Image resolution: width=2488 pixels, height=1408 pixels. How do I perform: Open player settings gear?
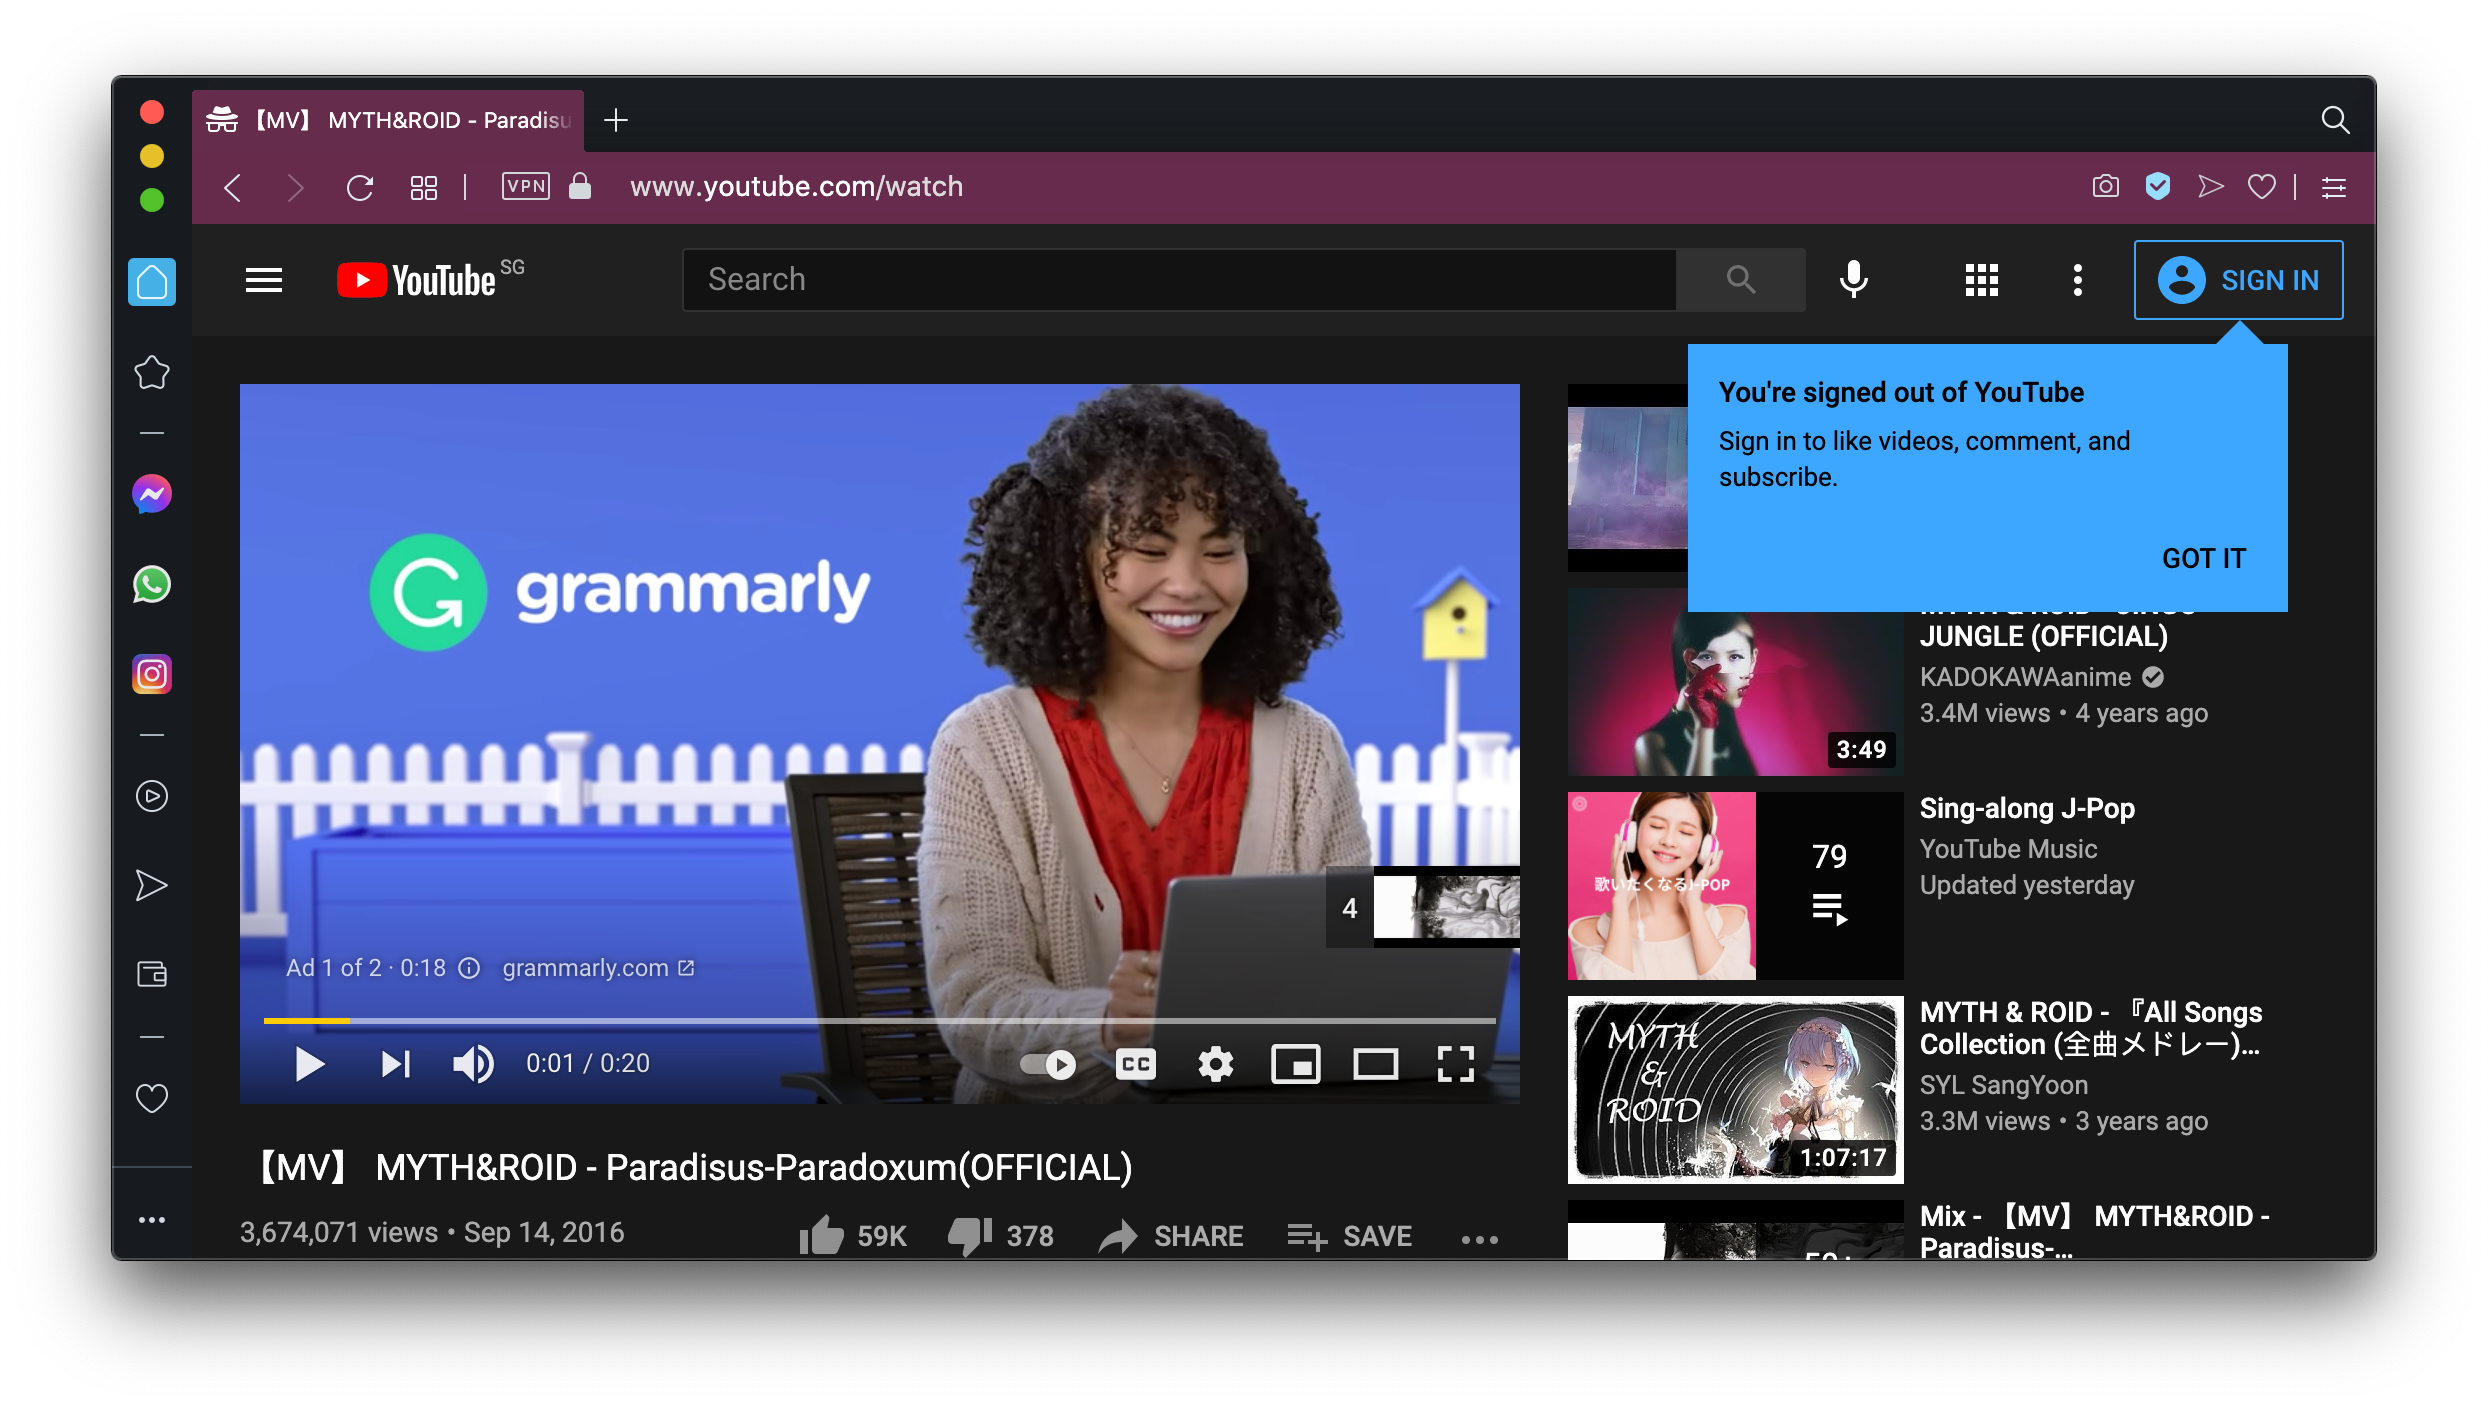1216,1064
